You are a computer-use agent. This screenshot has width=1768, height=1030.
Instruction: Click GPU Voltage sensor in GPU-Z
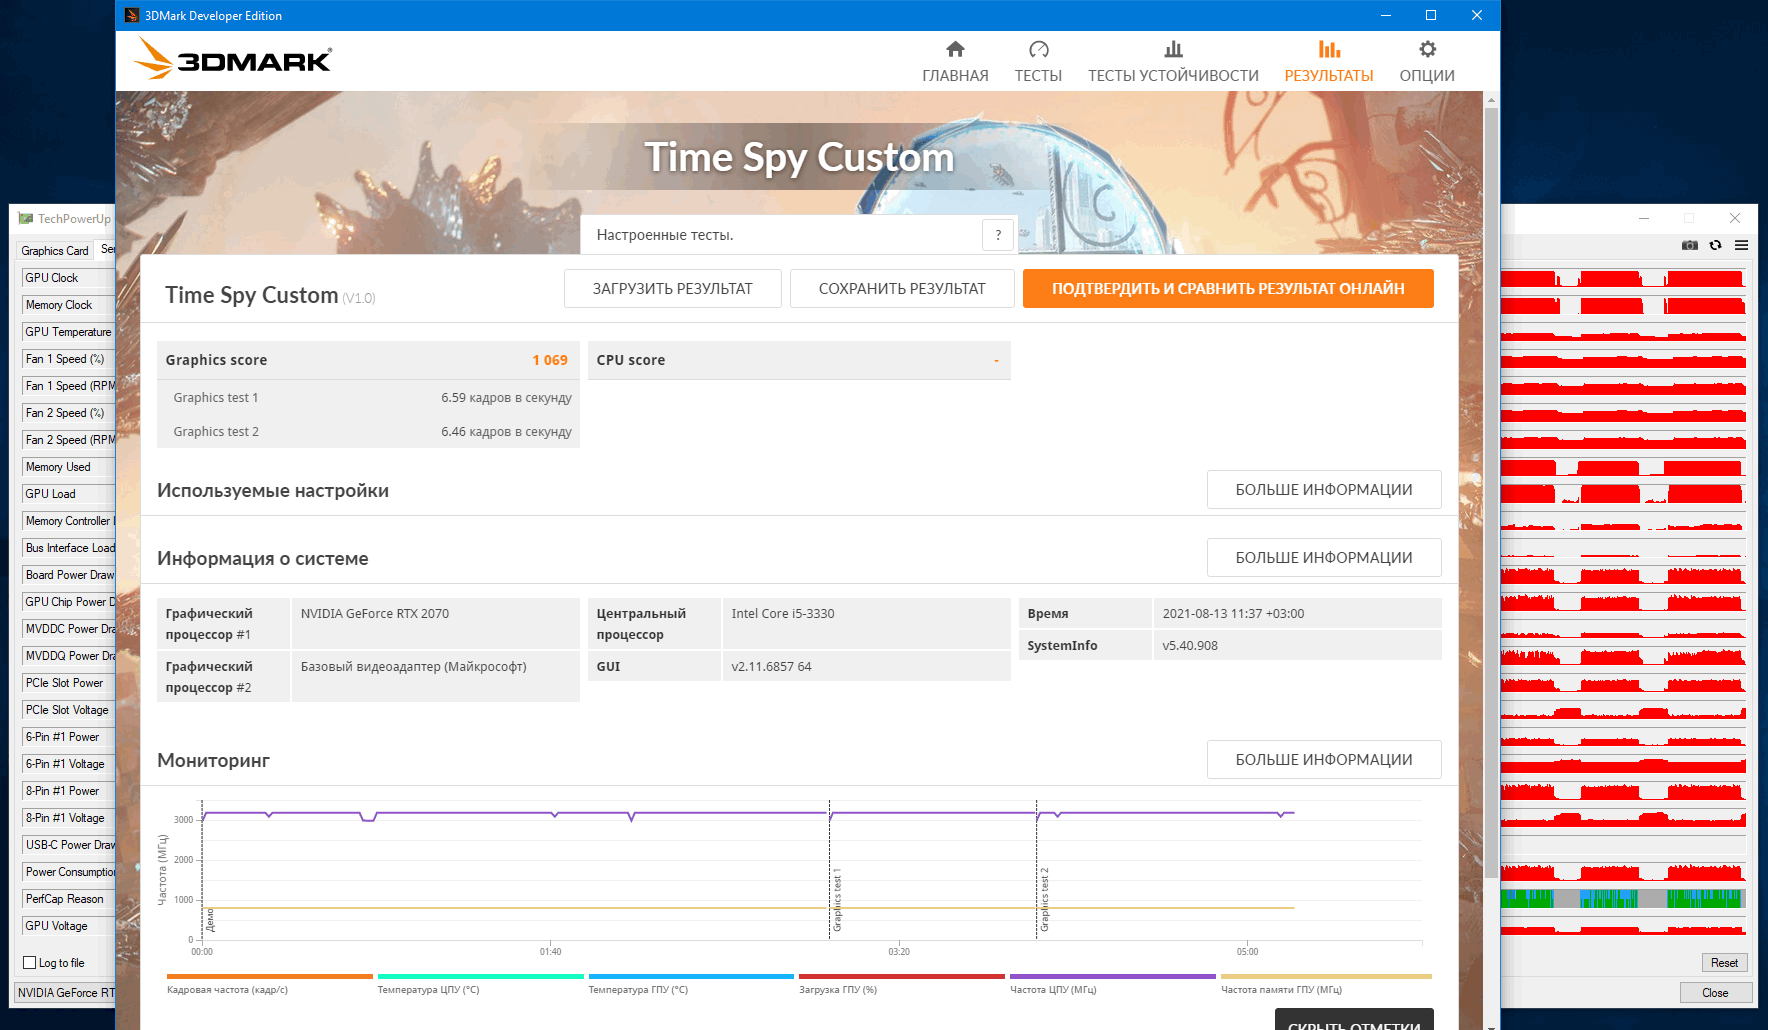68,926
